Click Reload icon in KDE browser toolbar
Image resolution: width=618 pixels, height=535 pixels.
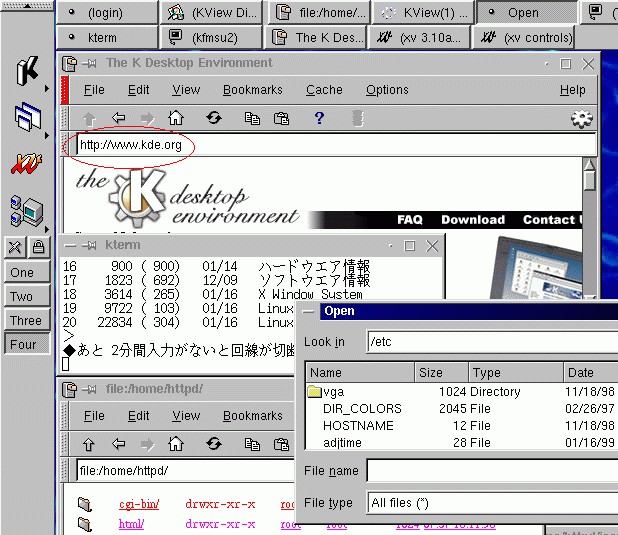click(214, 117)
